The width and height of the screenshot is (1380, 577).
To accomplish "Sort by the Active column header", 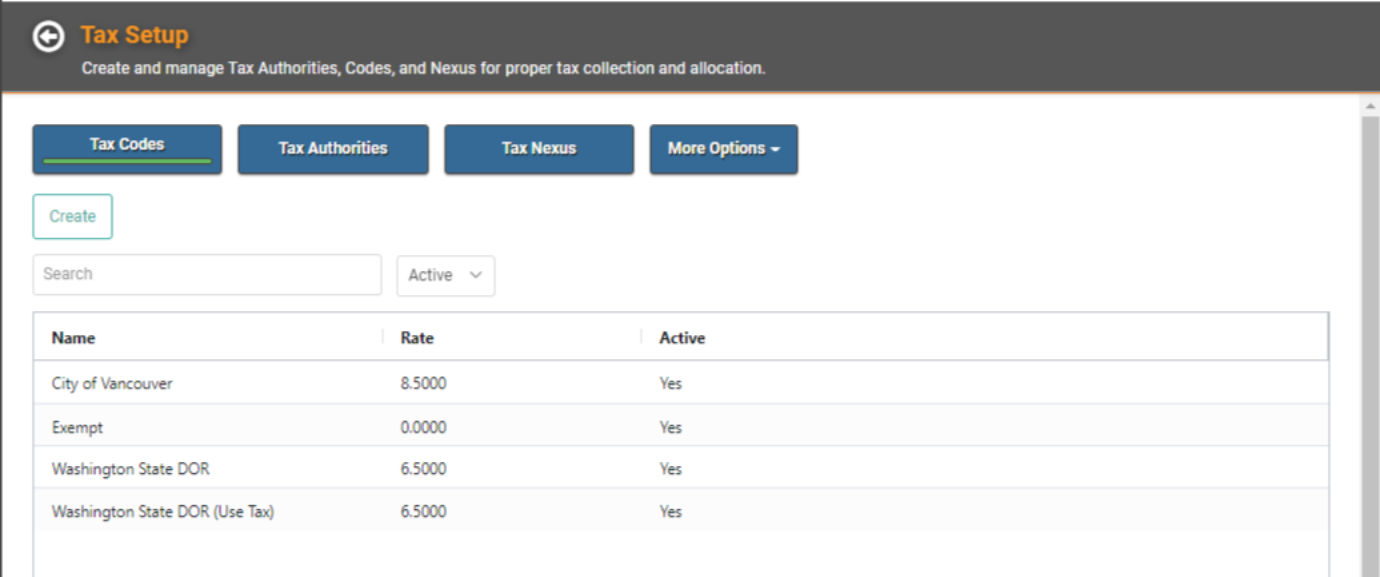I will (682, 338).
